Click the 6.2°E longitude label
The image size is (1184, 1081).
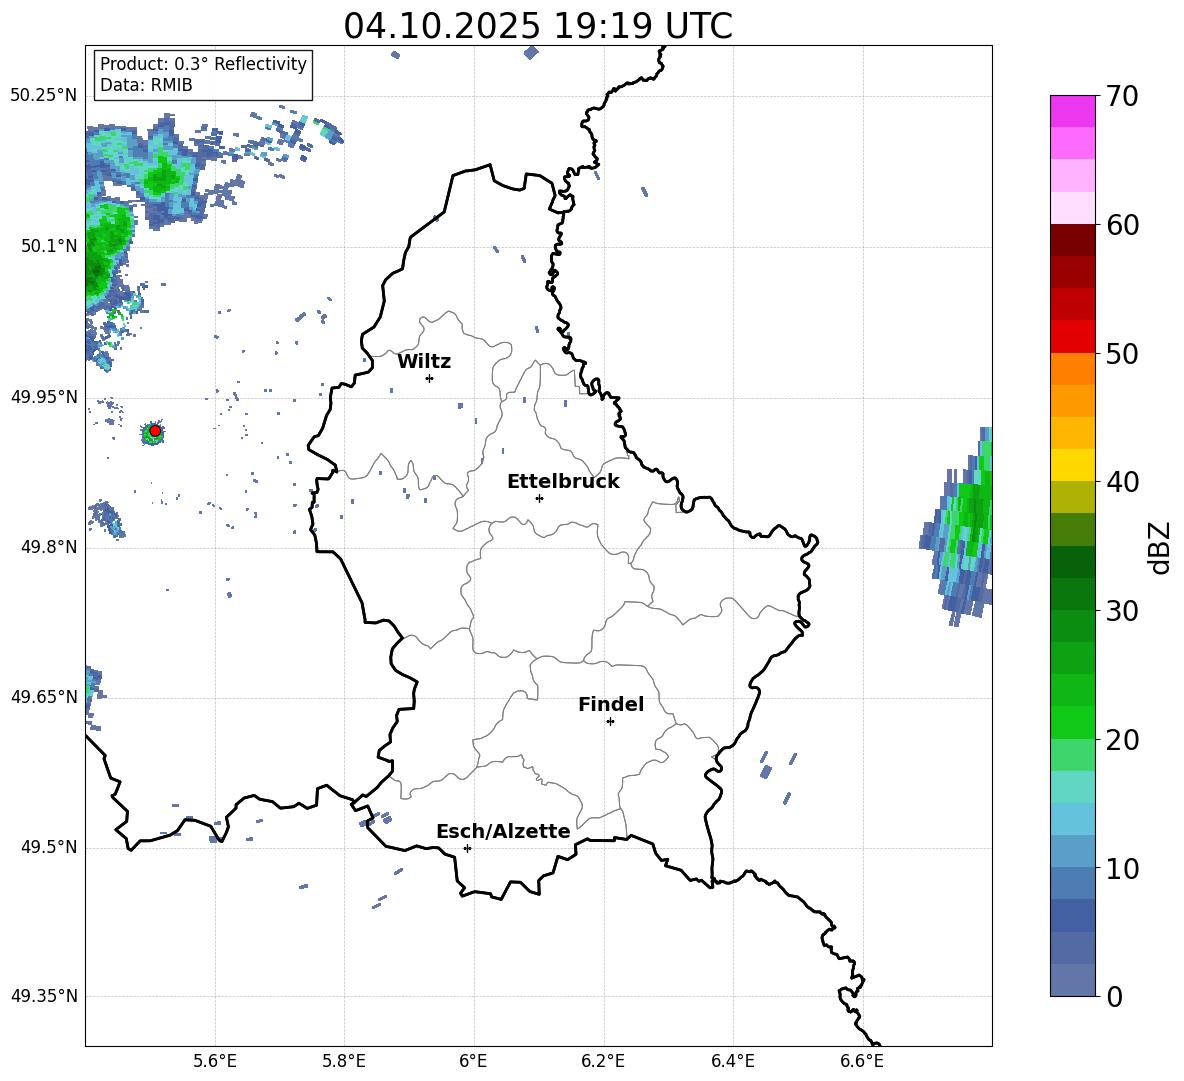pyautogui.click(x=603, y=1061)
